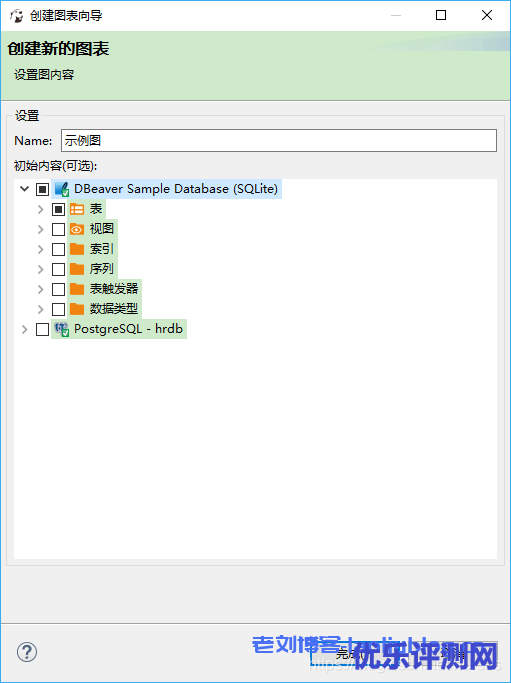Click the data types (数据类型) folder icon
Screen dimensions: 511x683
click(77, 309)
